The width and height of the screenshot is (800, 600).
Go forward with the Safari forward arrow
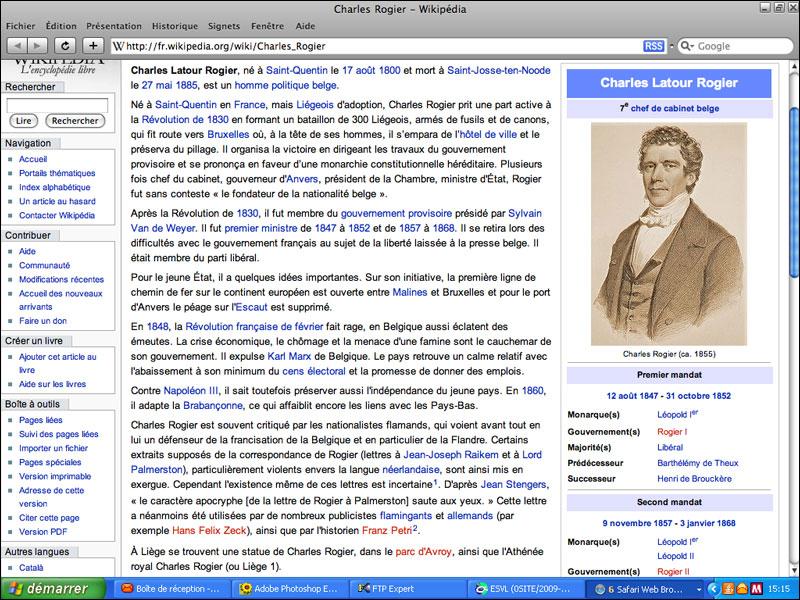click(x=37, y=46)
